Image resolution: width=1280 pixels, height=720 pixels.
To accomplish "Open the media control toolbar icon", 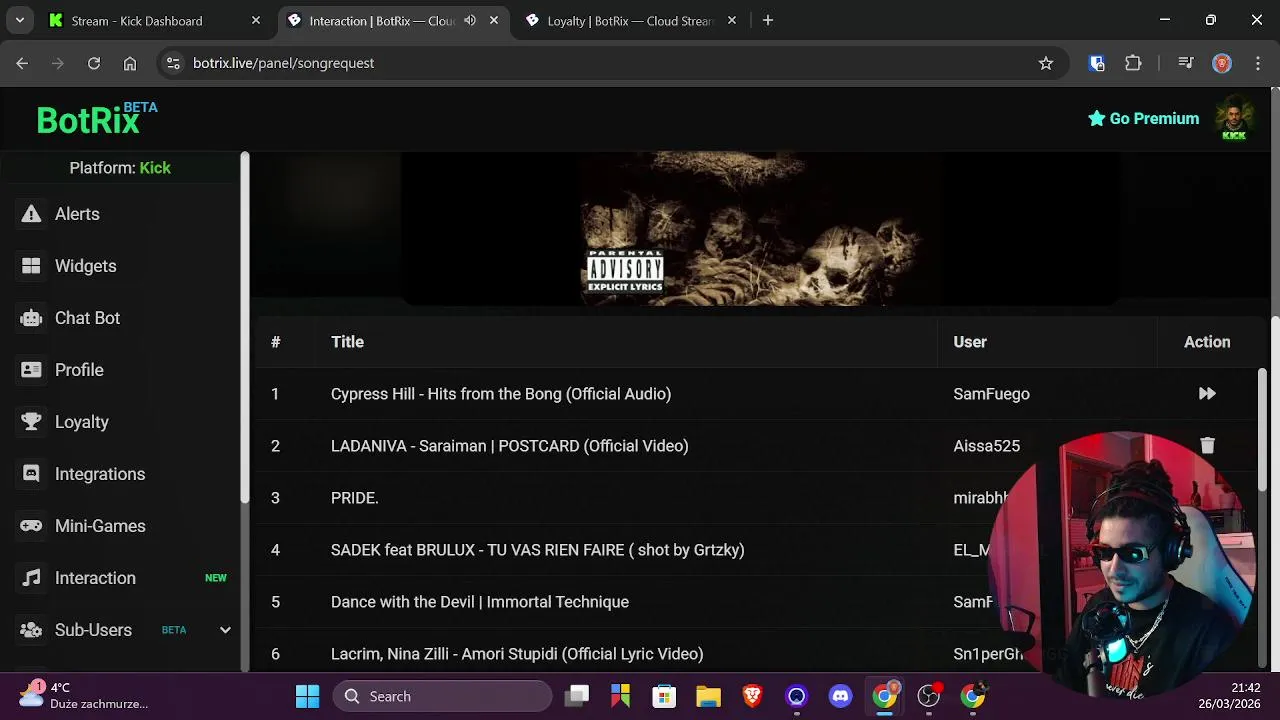I will click(x=1186, y=63).
